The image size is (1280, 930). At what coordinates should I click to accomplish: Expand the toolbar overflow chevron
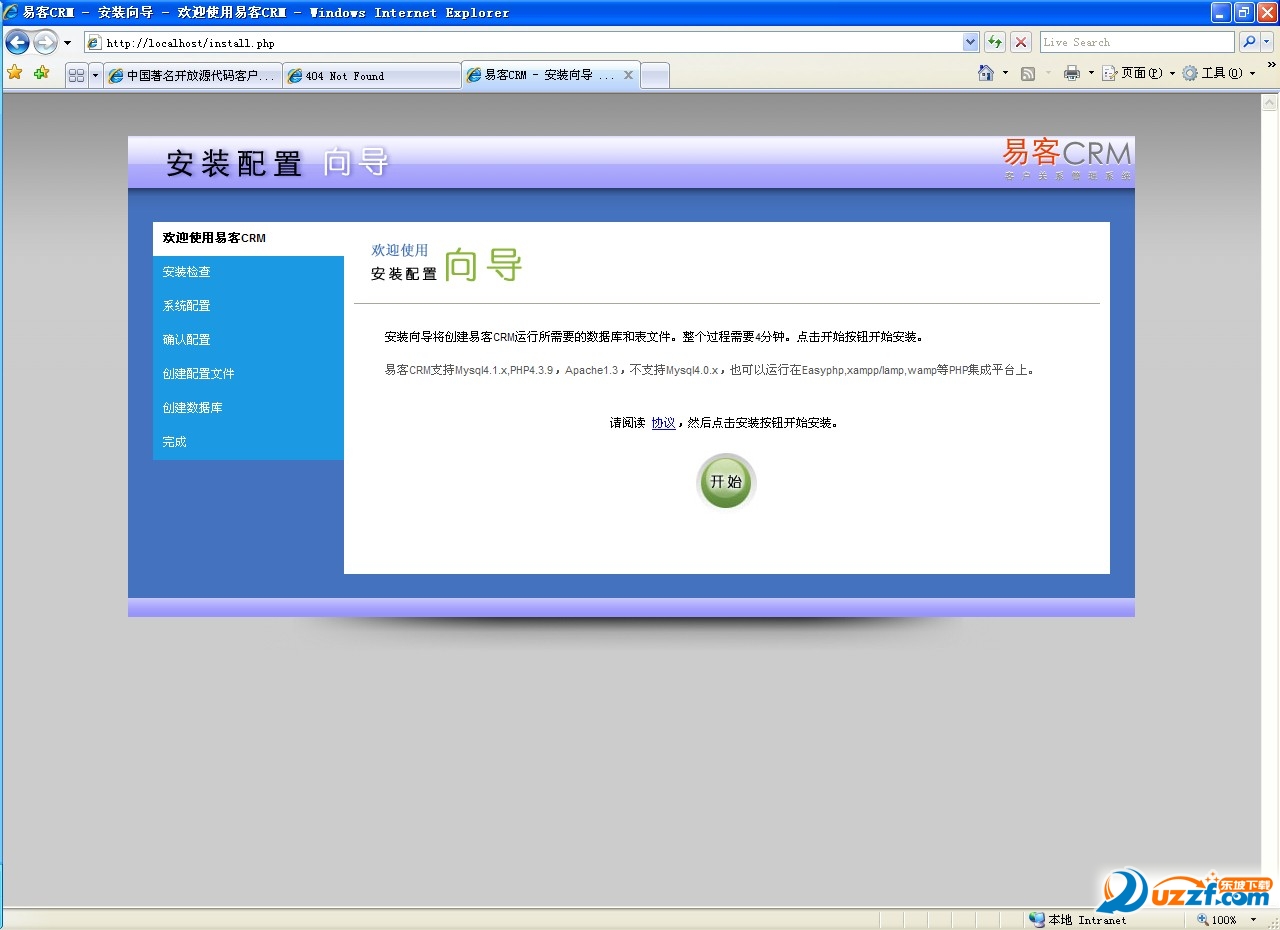click(x=1272, y=65)
